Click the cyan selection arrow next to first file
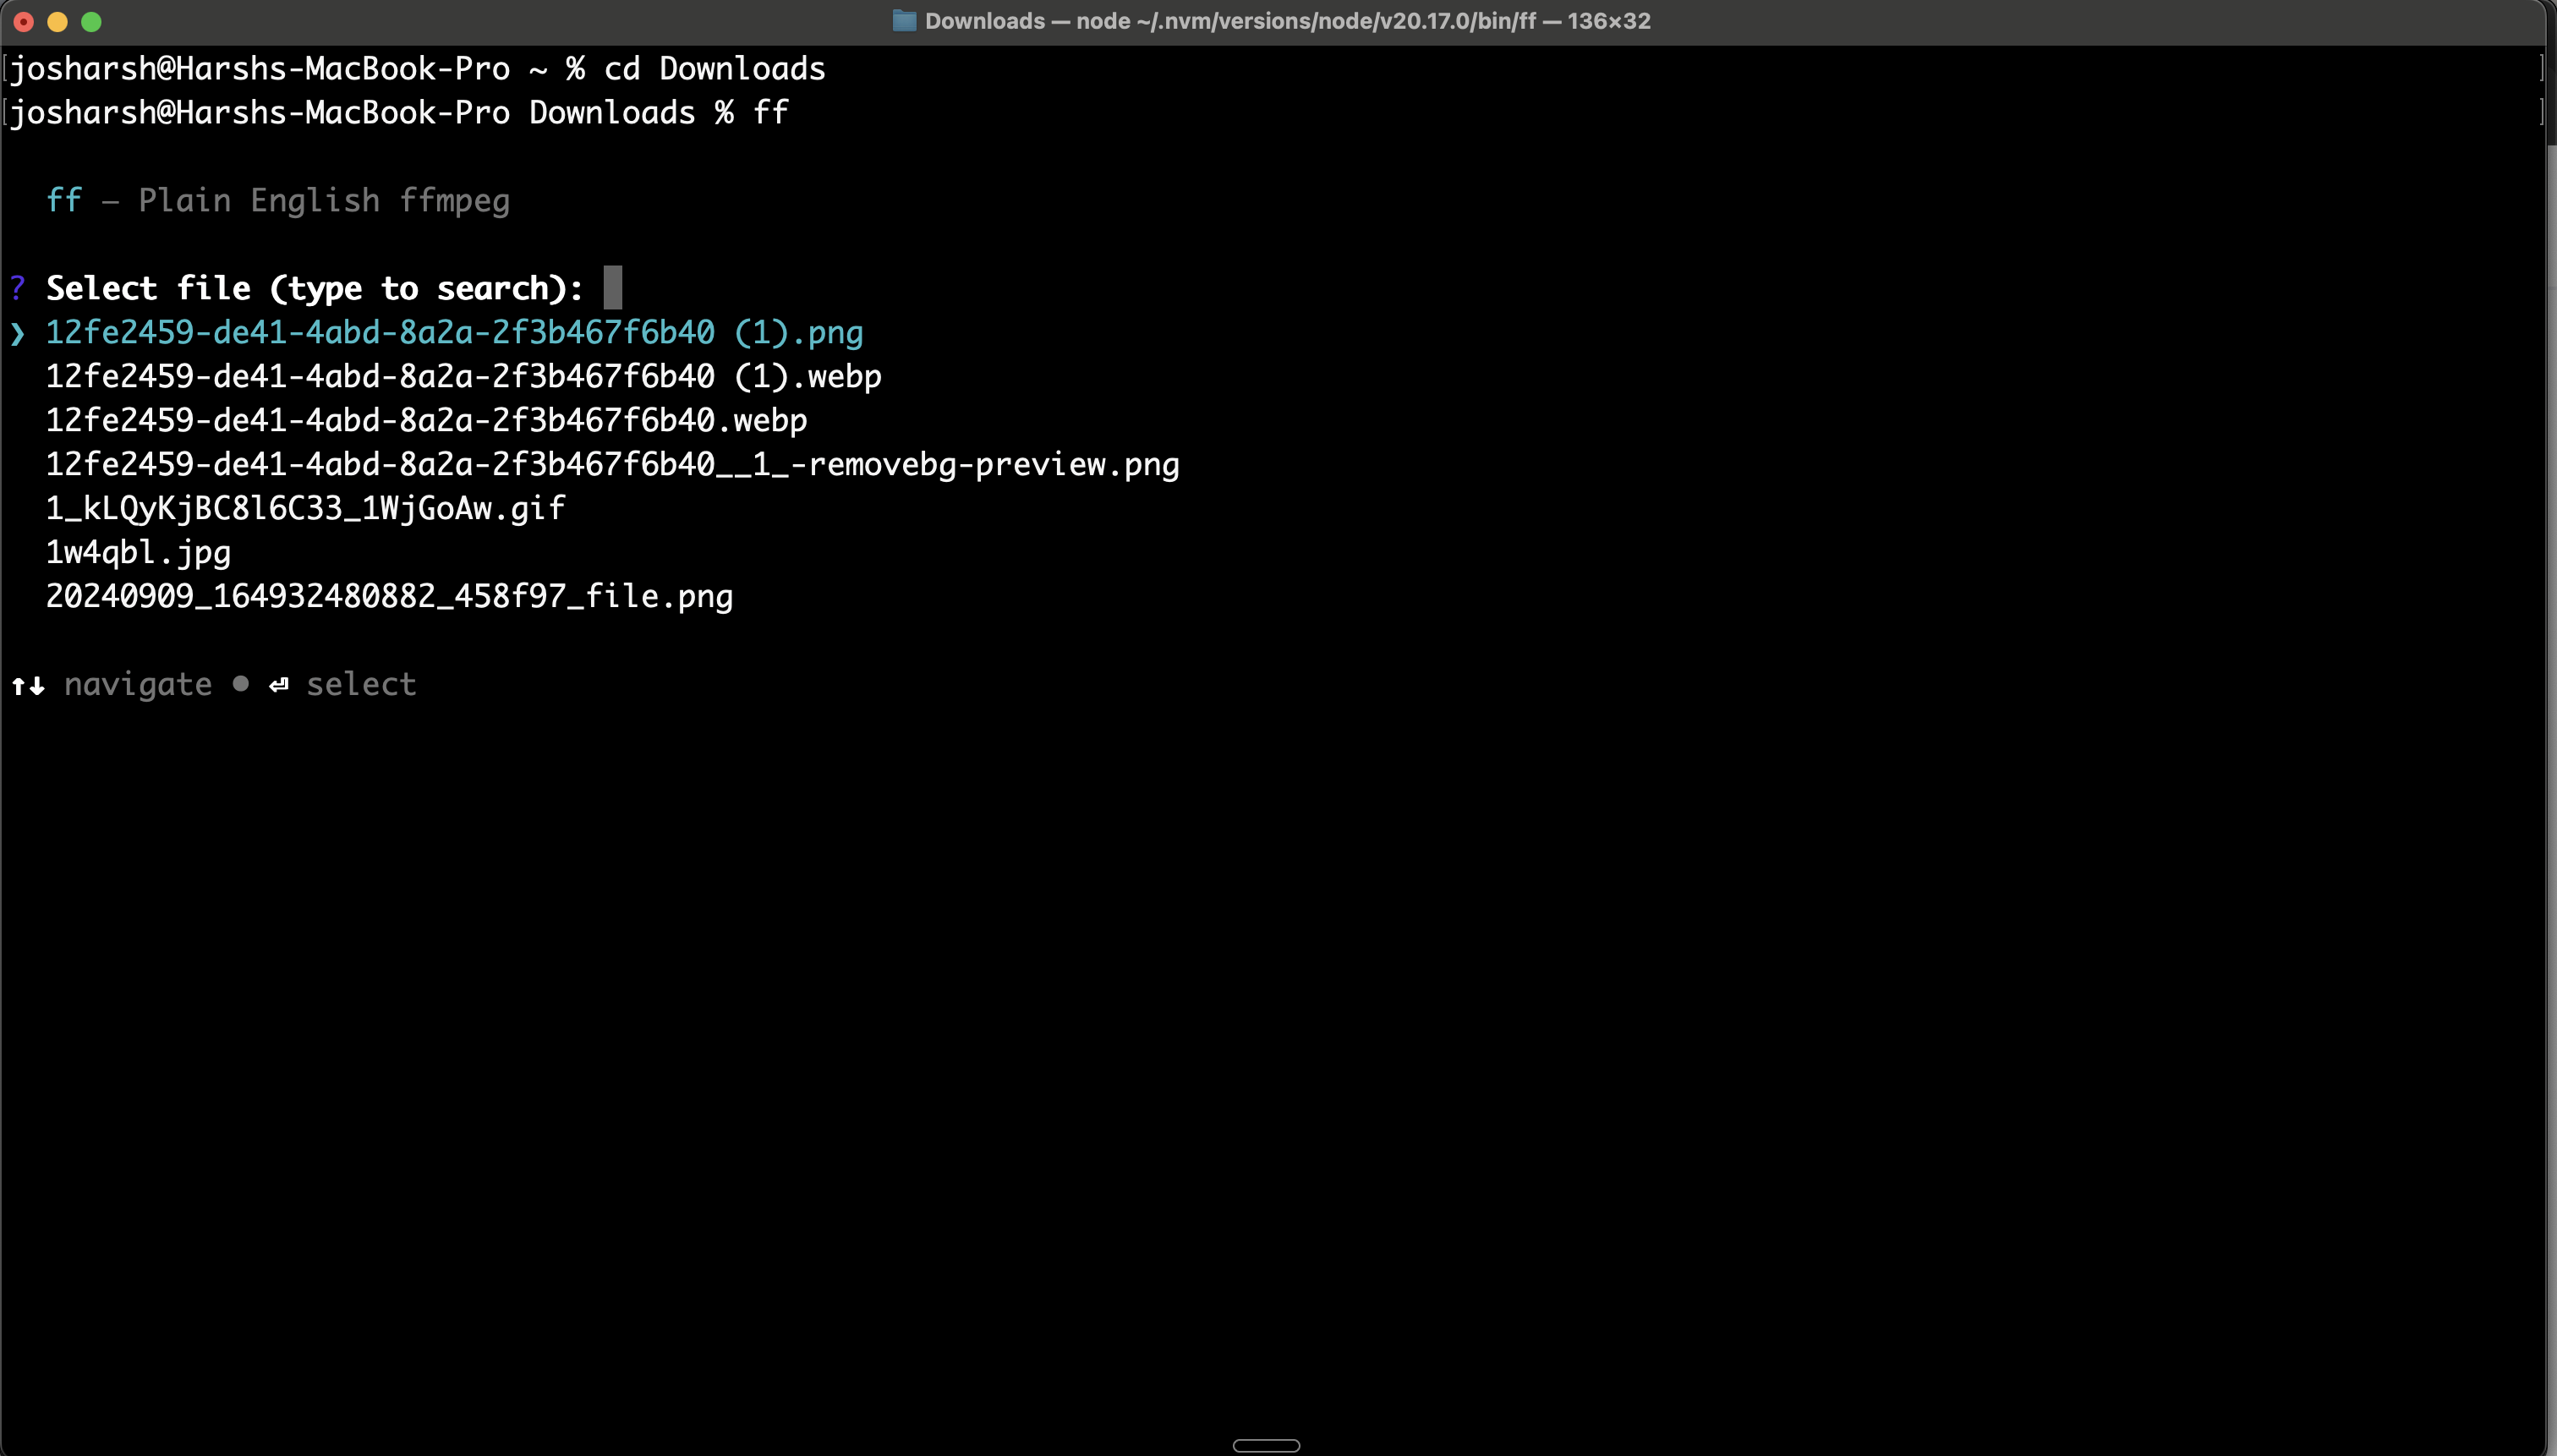2557x1456 pixels. [x=17, y=333]
